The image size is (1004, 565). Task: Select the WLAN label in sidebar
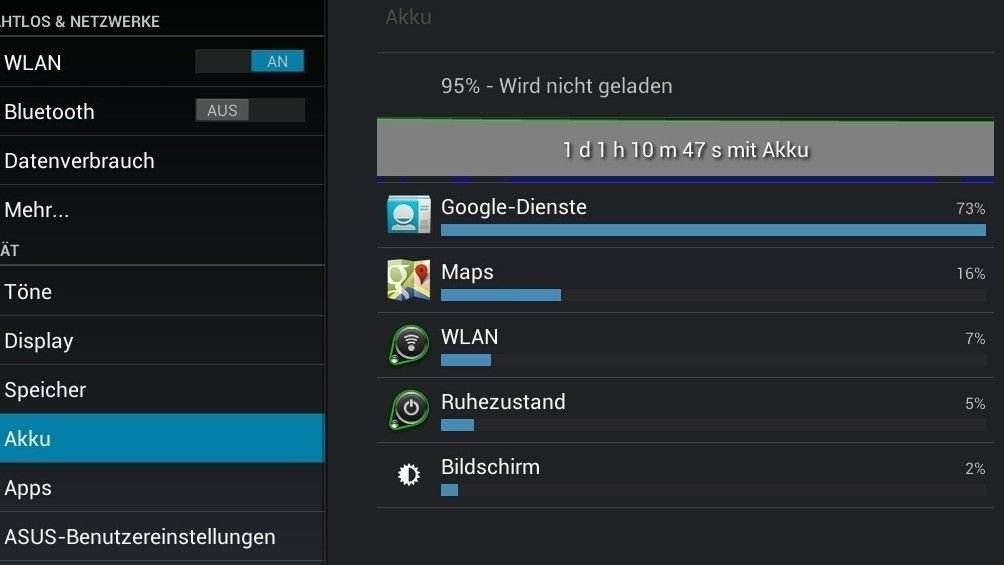point(33,63)
